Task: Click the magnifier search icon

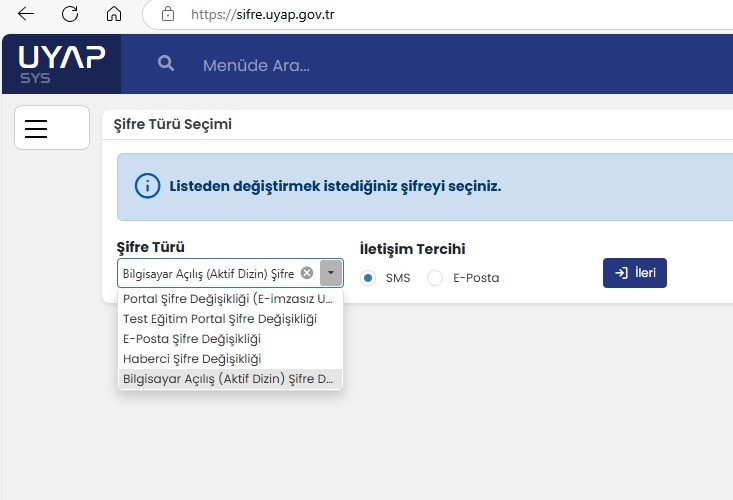Action: pyautogui.click(x=166, y=64)
